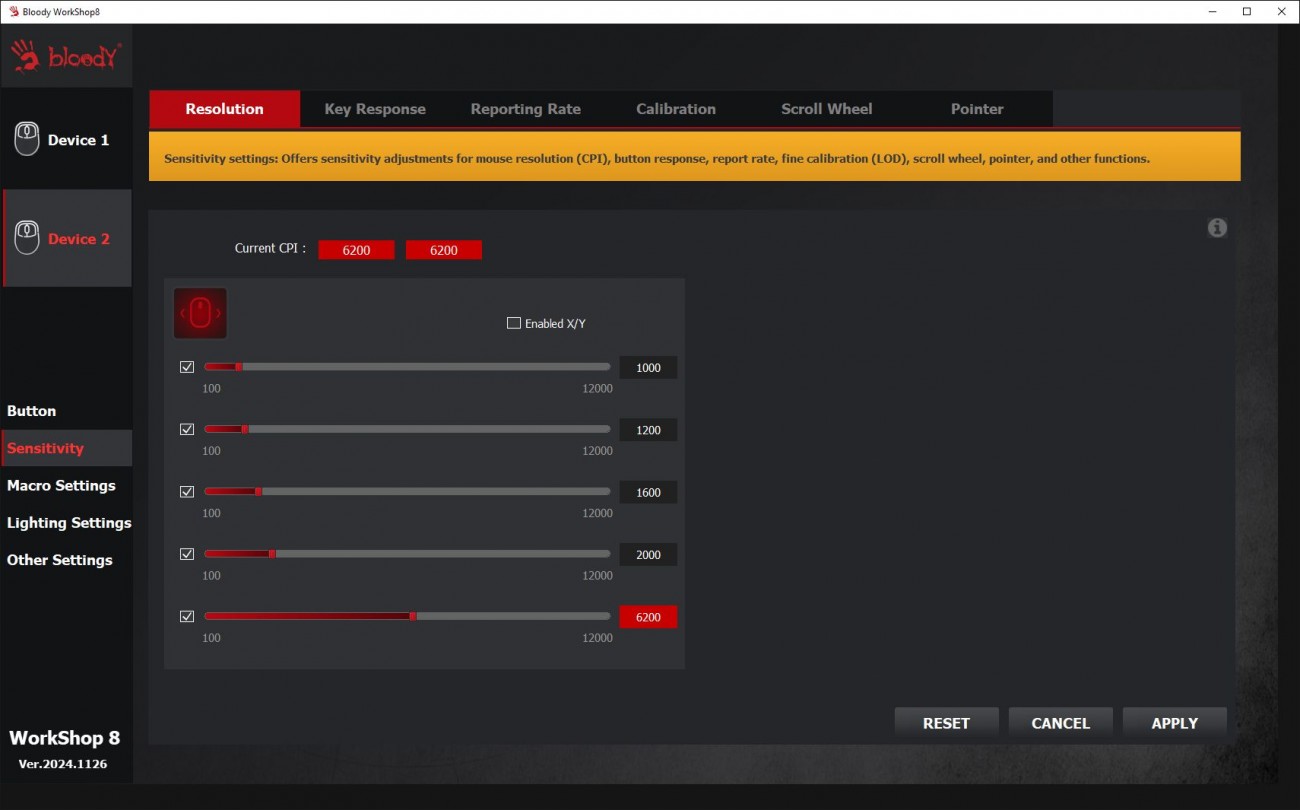
Task: Toggle the 1600 CPI level checkbox
Action: [187, 492]
